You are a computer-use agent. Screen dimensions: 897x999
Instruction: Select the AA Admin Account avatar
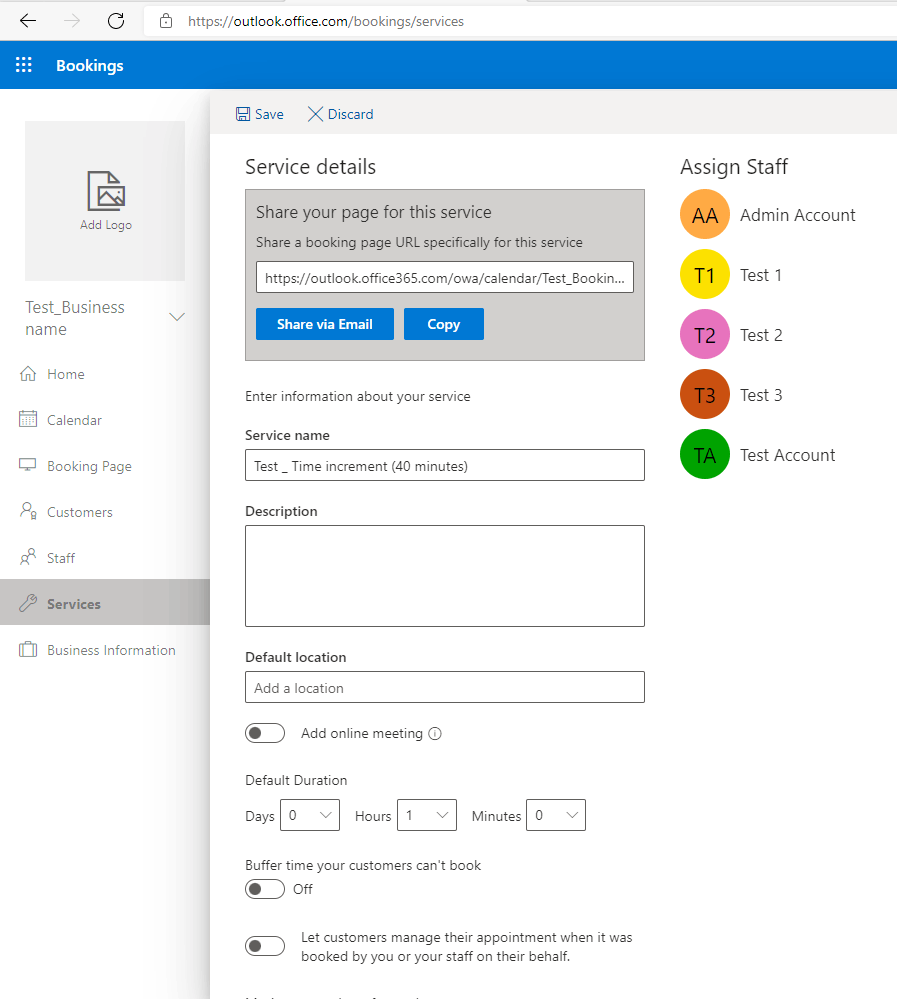pos(705,215)
